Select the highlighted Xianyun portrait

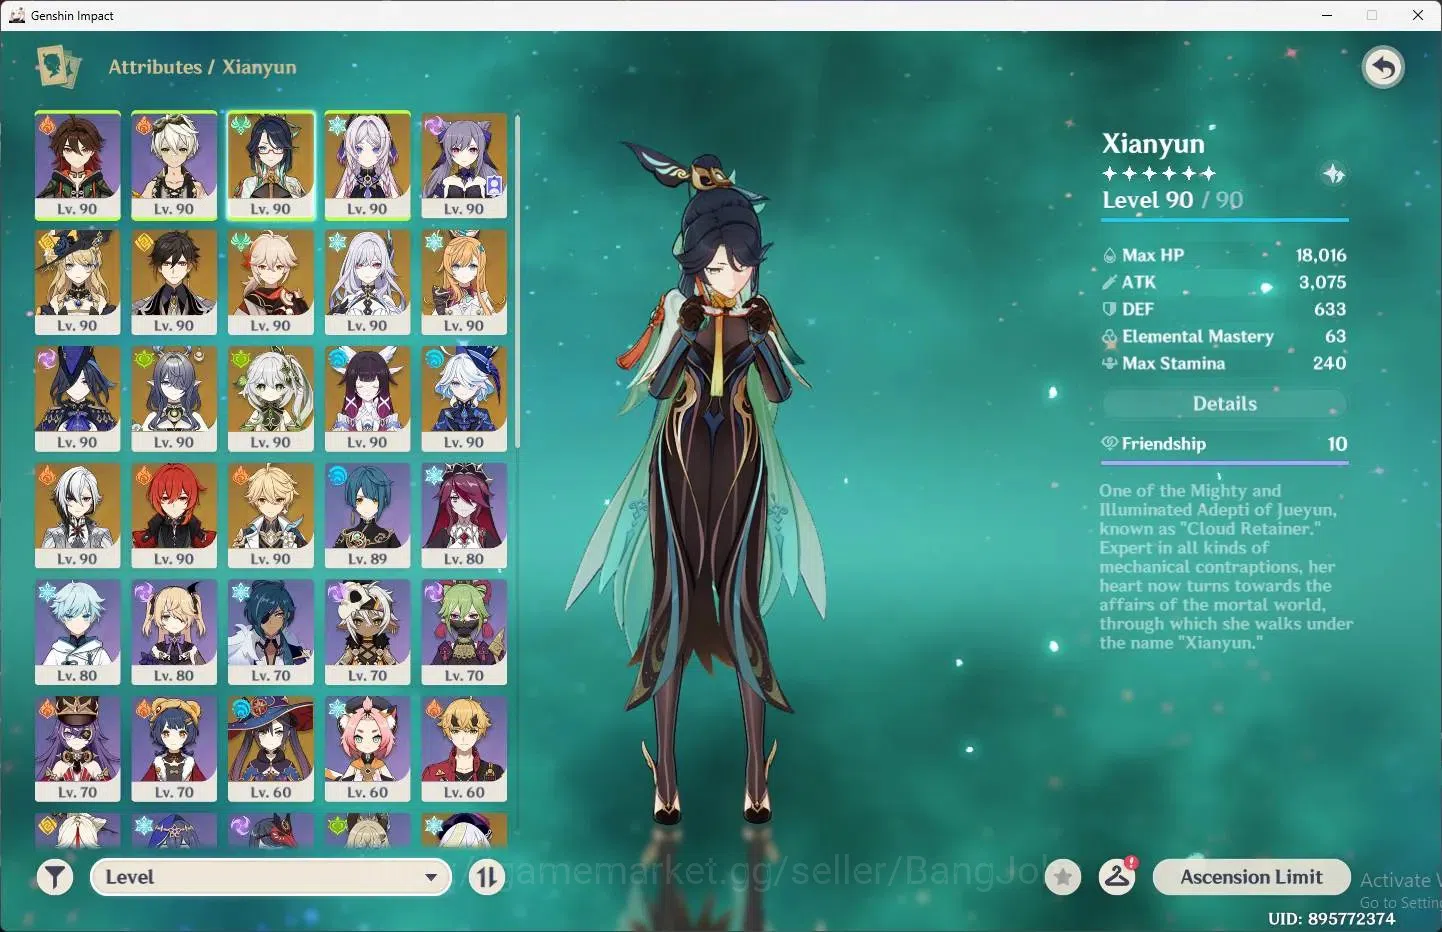point(271,165)
